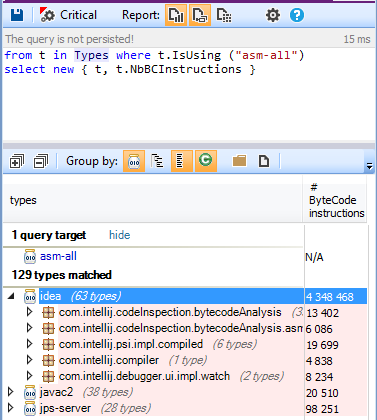This screenshot has width=377, height=420.
Task: Expand com.intellij.compiler node
Action: (29, 360)
